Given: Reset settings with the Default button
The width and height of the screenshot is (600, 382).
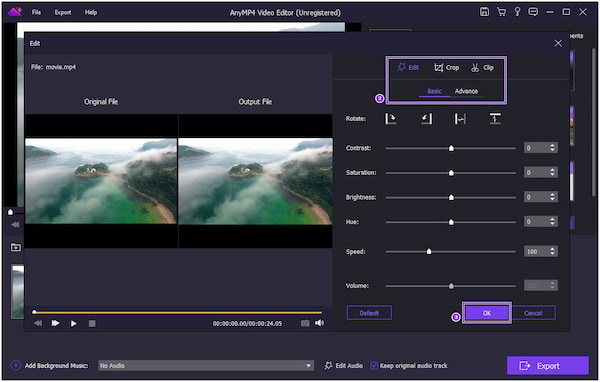Looking at the screenshot, I should [x=369, y=313].
